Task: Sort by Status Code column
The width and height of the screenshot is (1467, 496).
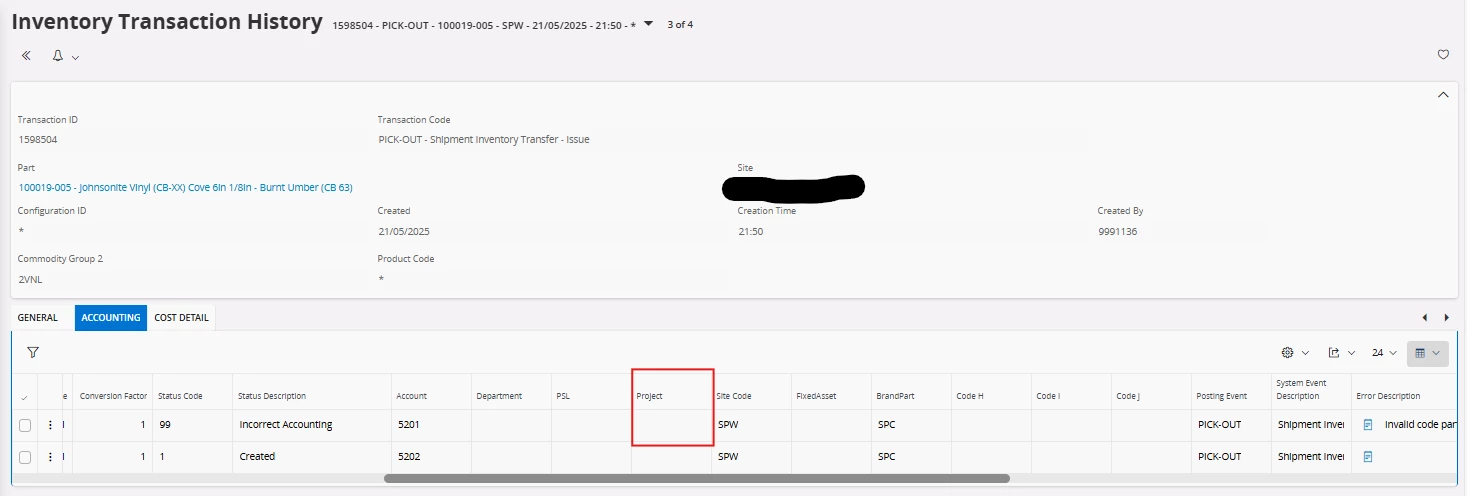Action: 180,396
